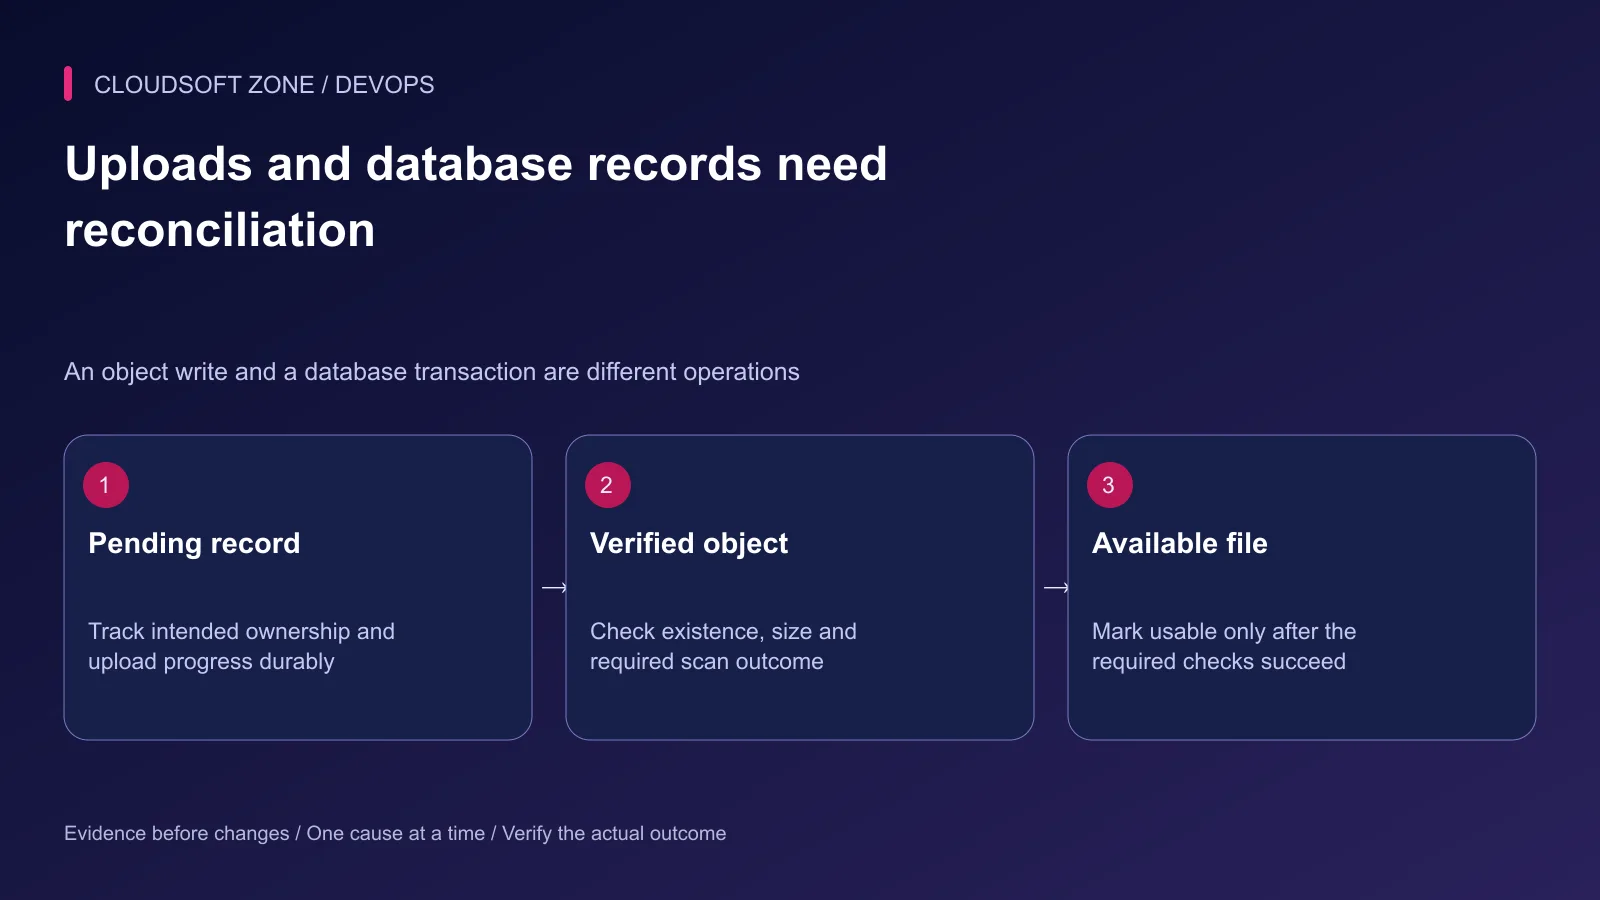Click 'Track intended ownership and upload progress durably' text

click(x=241, y=646)
